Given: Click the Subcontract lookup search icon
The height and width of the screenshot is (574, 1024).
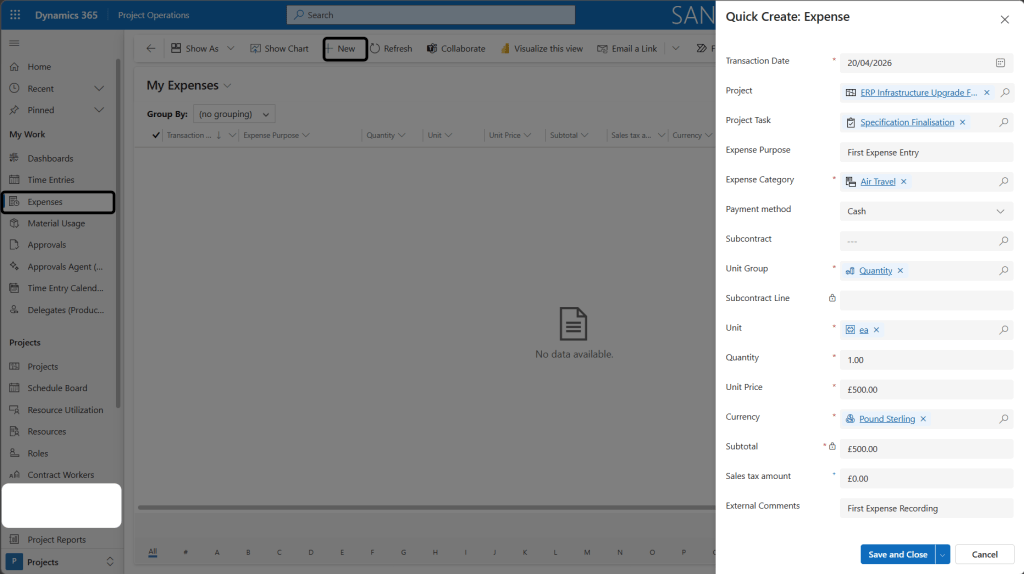Looking at the screenshot, I should click(1004, 241).
